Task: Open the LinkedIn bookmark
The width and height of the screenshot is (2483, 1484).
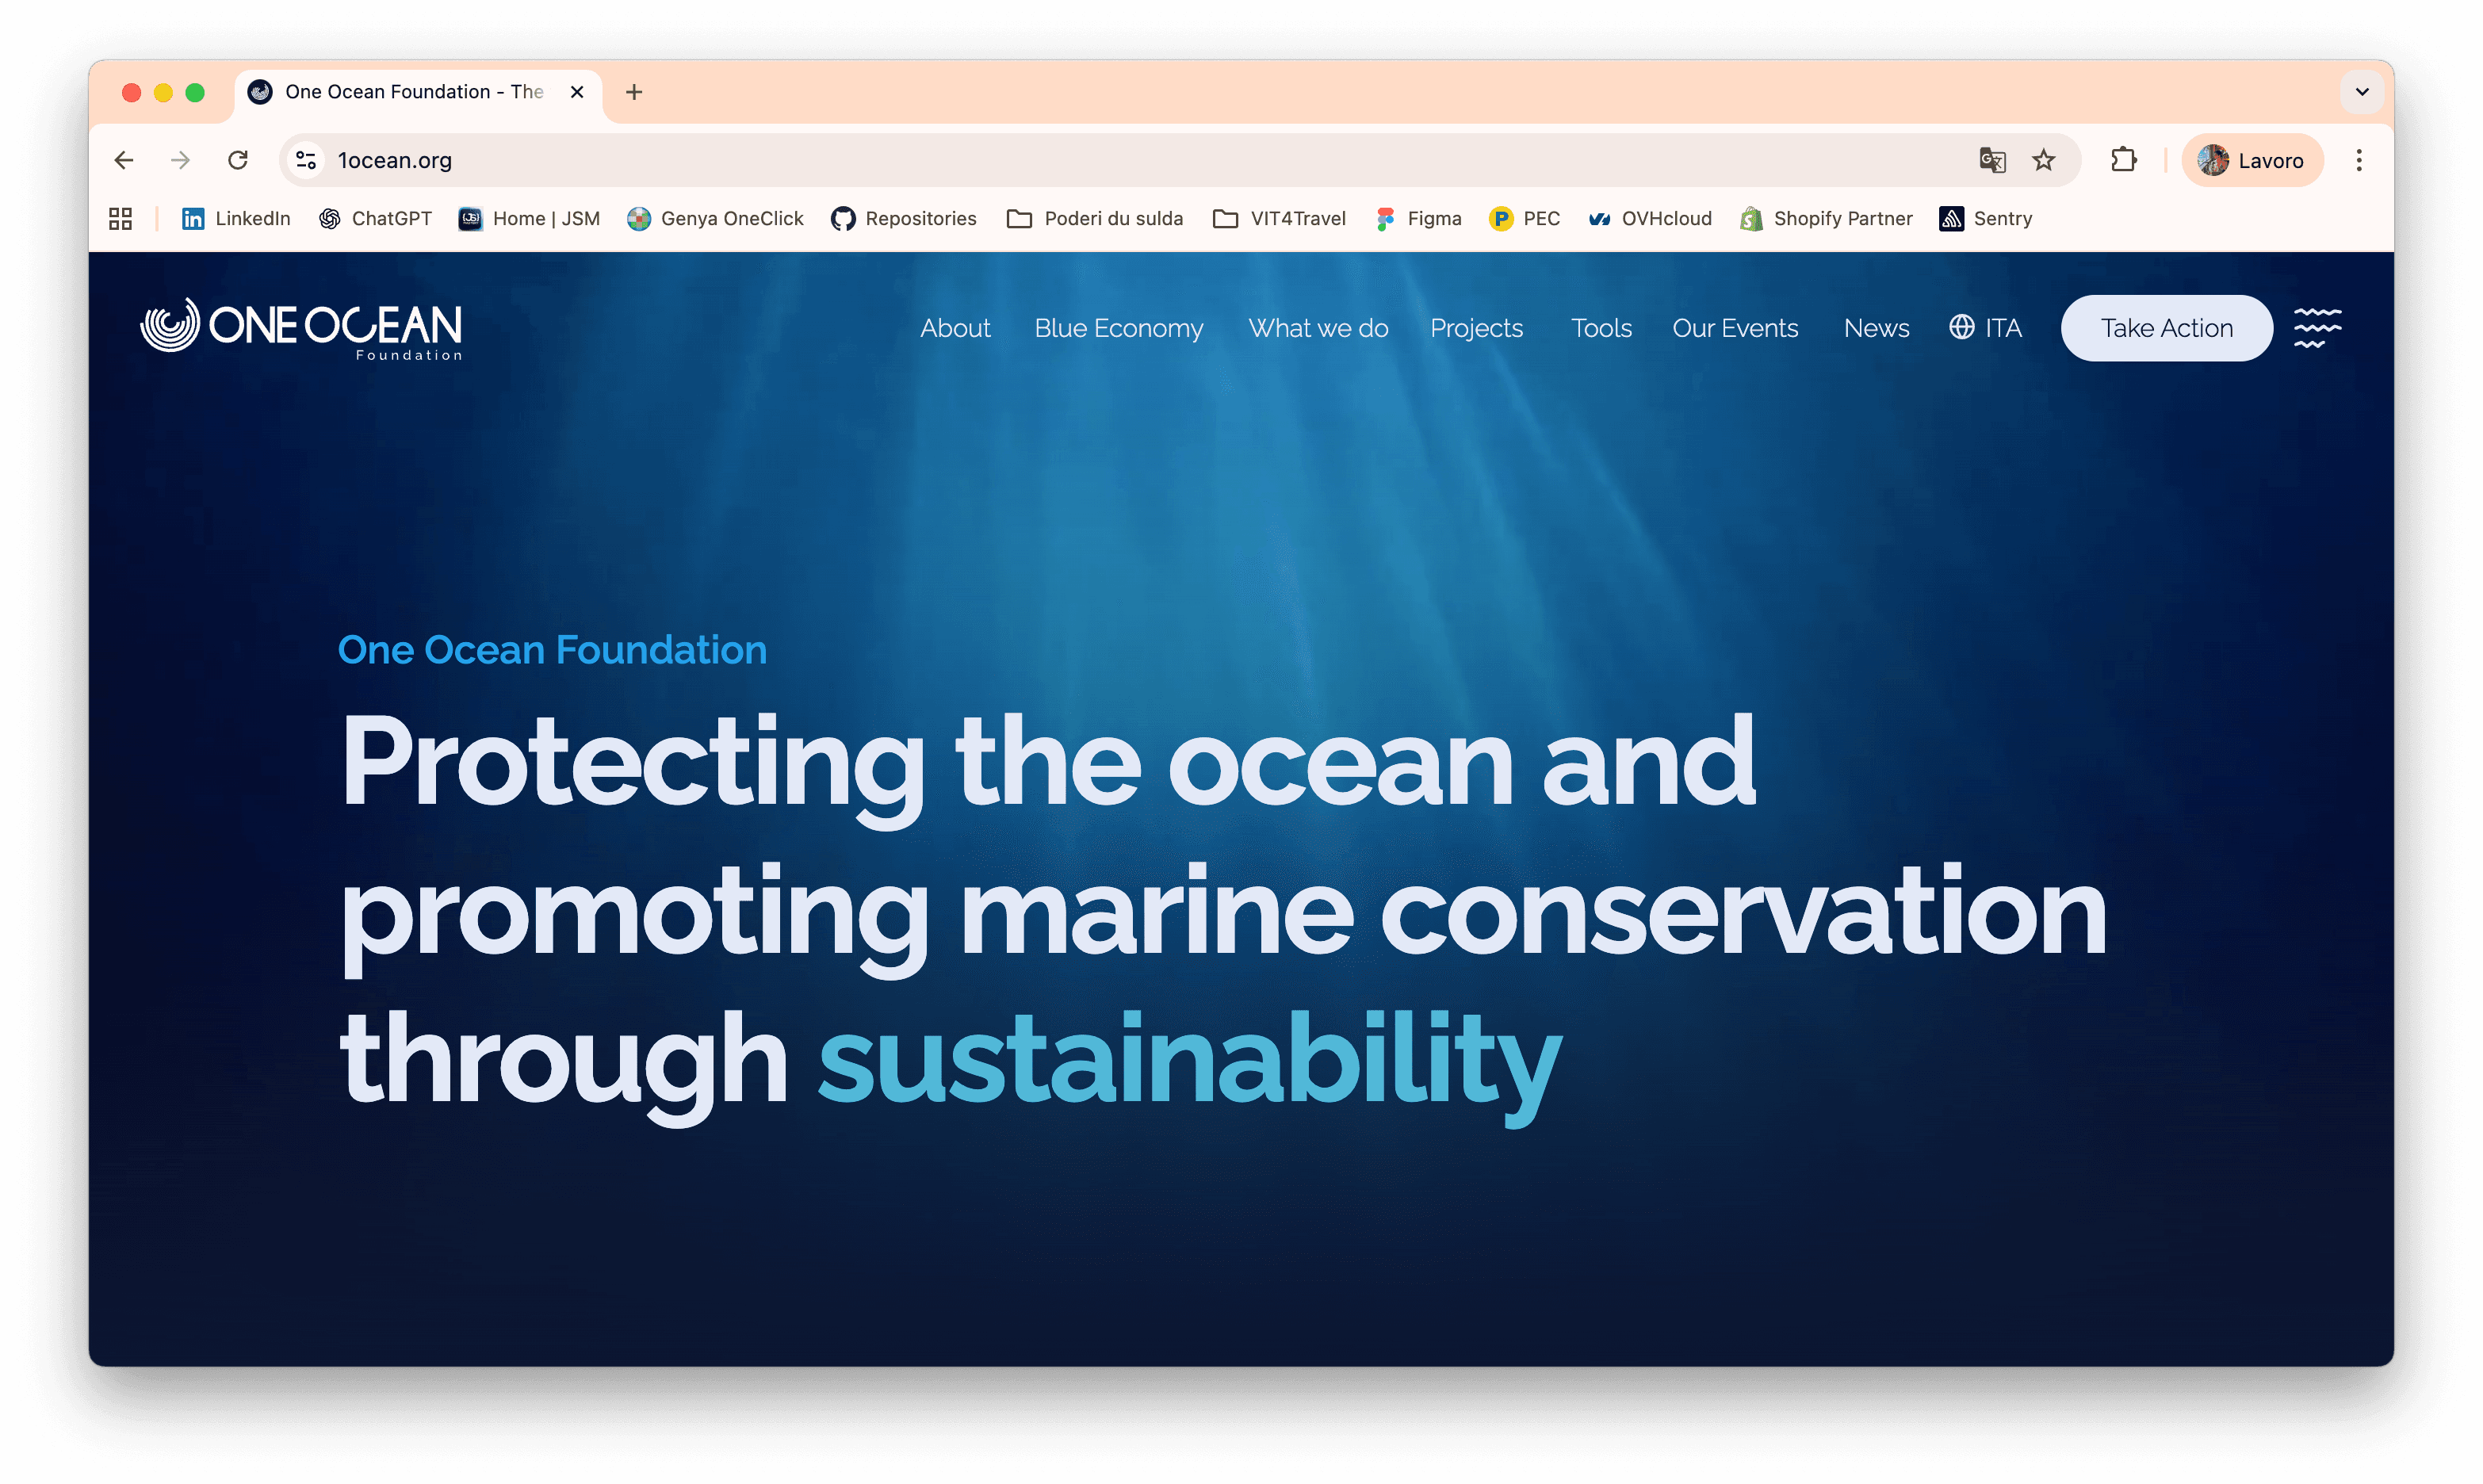Action: (236, 218)
